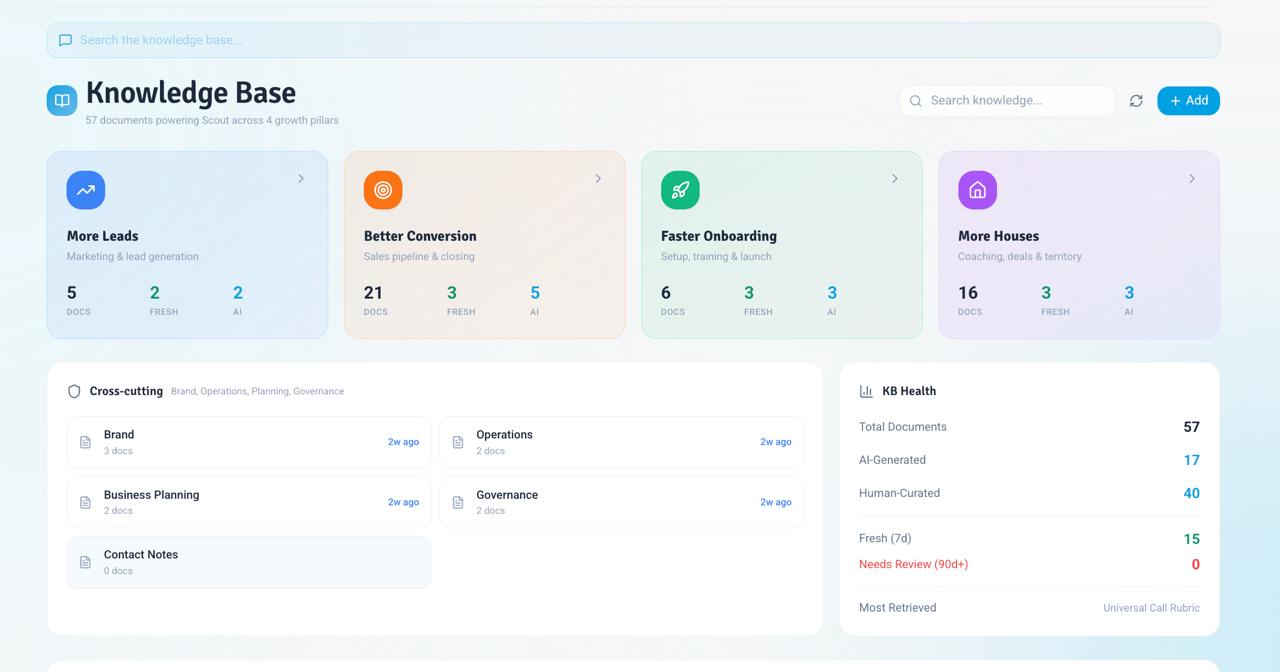Click the blue More Leads trend icon
1280x672 pixels.
click(x=86, y=190)
